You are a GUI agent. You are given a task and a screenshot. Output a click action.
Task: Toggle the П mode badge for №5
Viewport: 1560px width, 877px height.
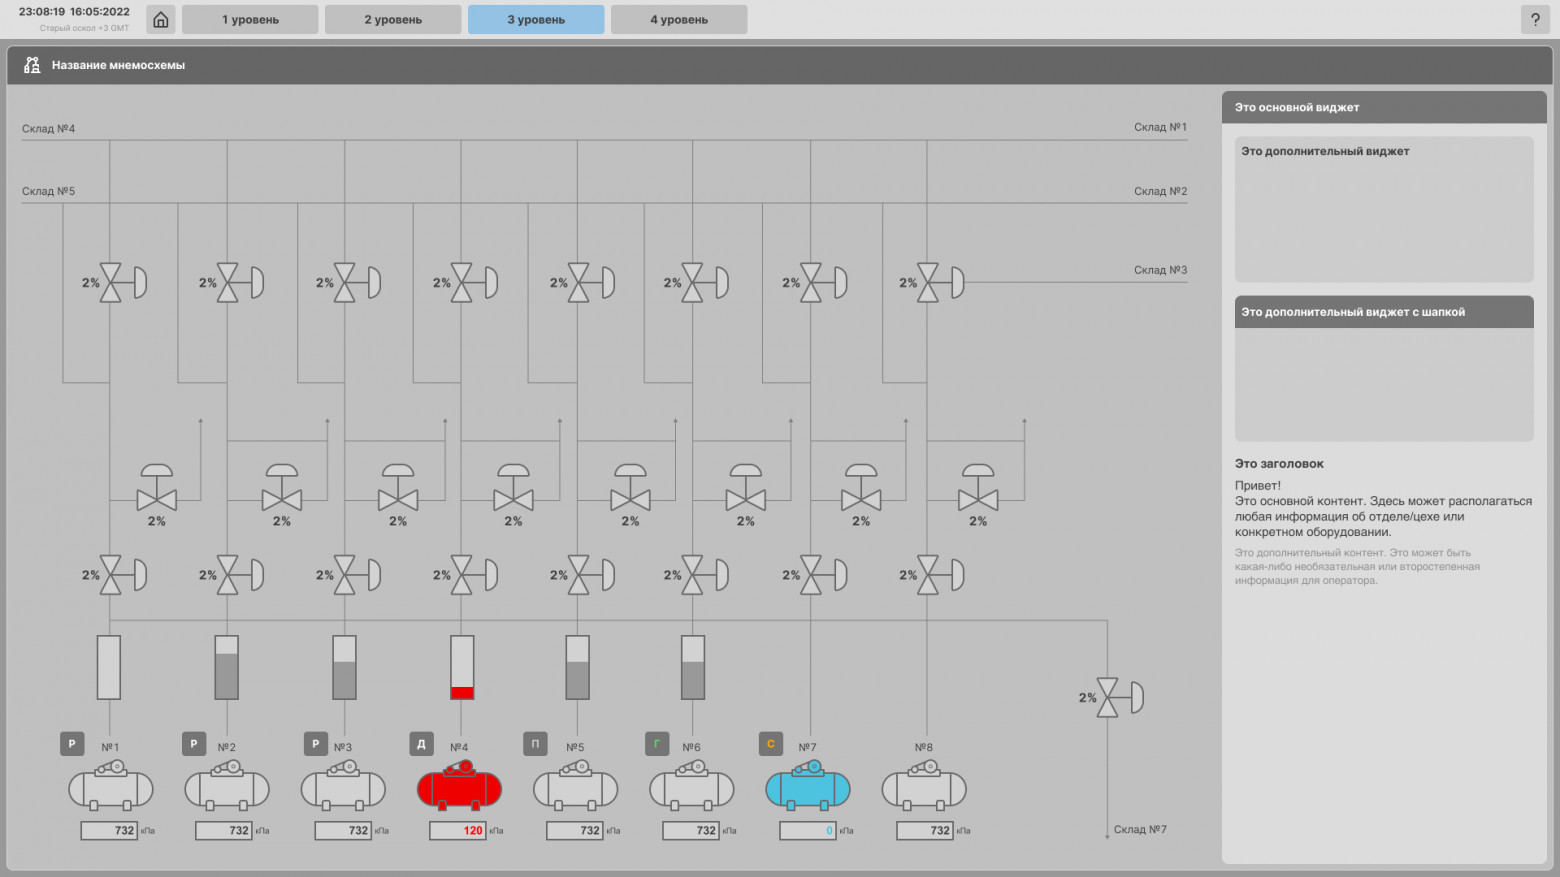point(535,744)
